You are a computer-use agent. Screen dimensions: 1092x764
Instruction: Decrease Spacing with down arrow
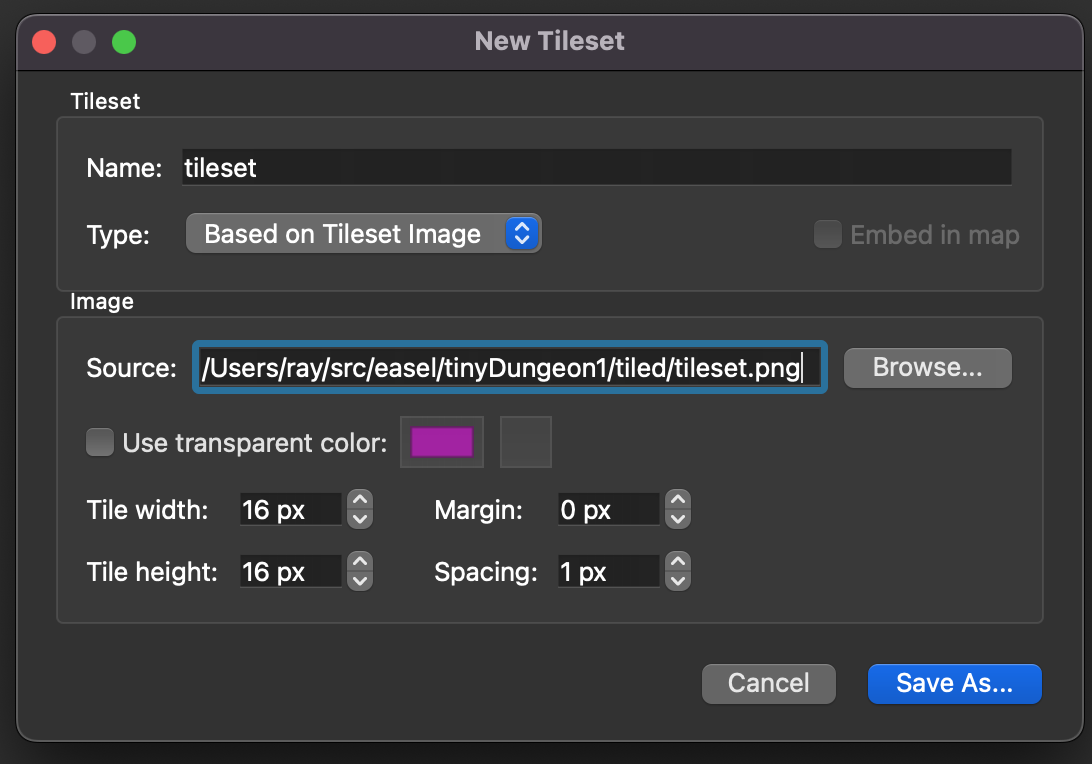(678, 581)
